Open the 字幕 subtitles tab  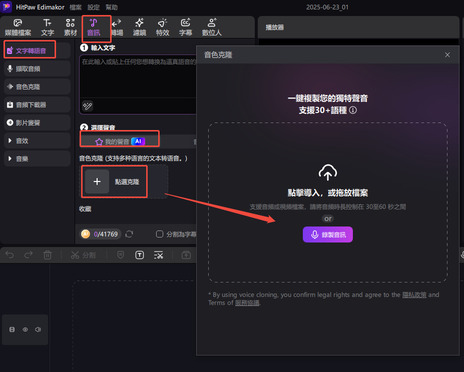coord(185,28)
